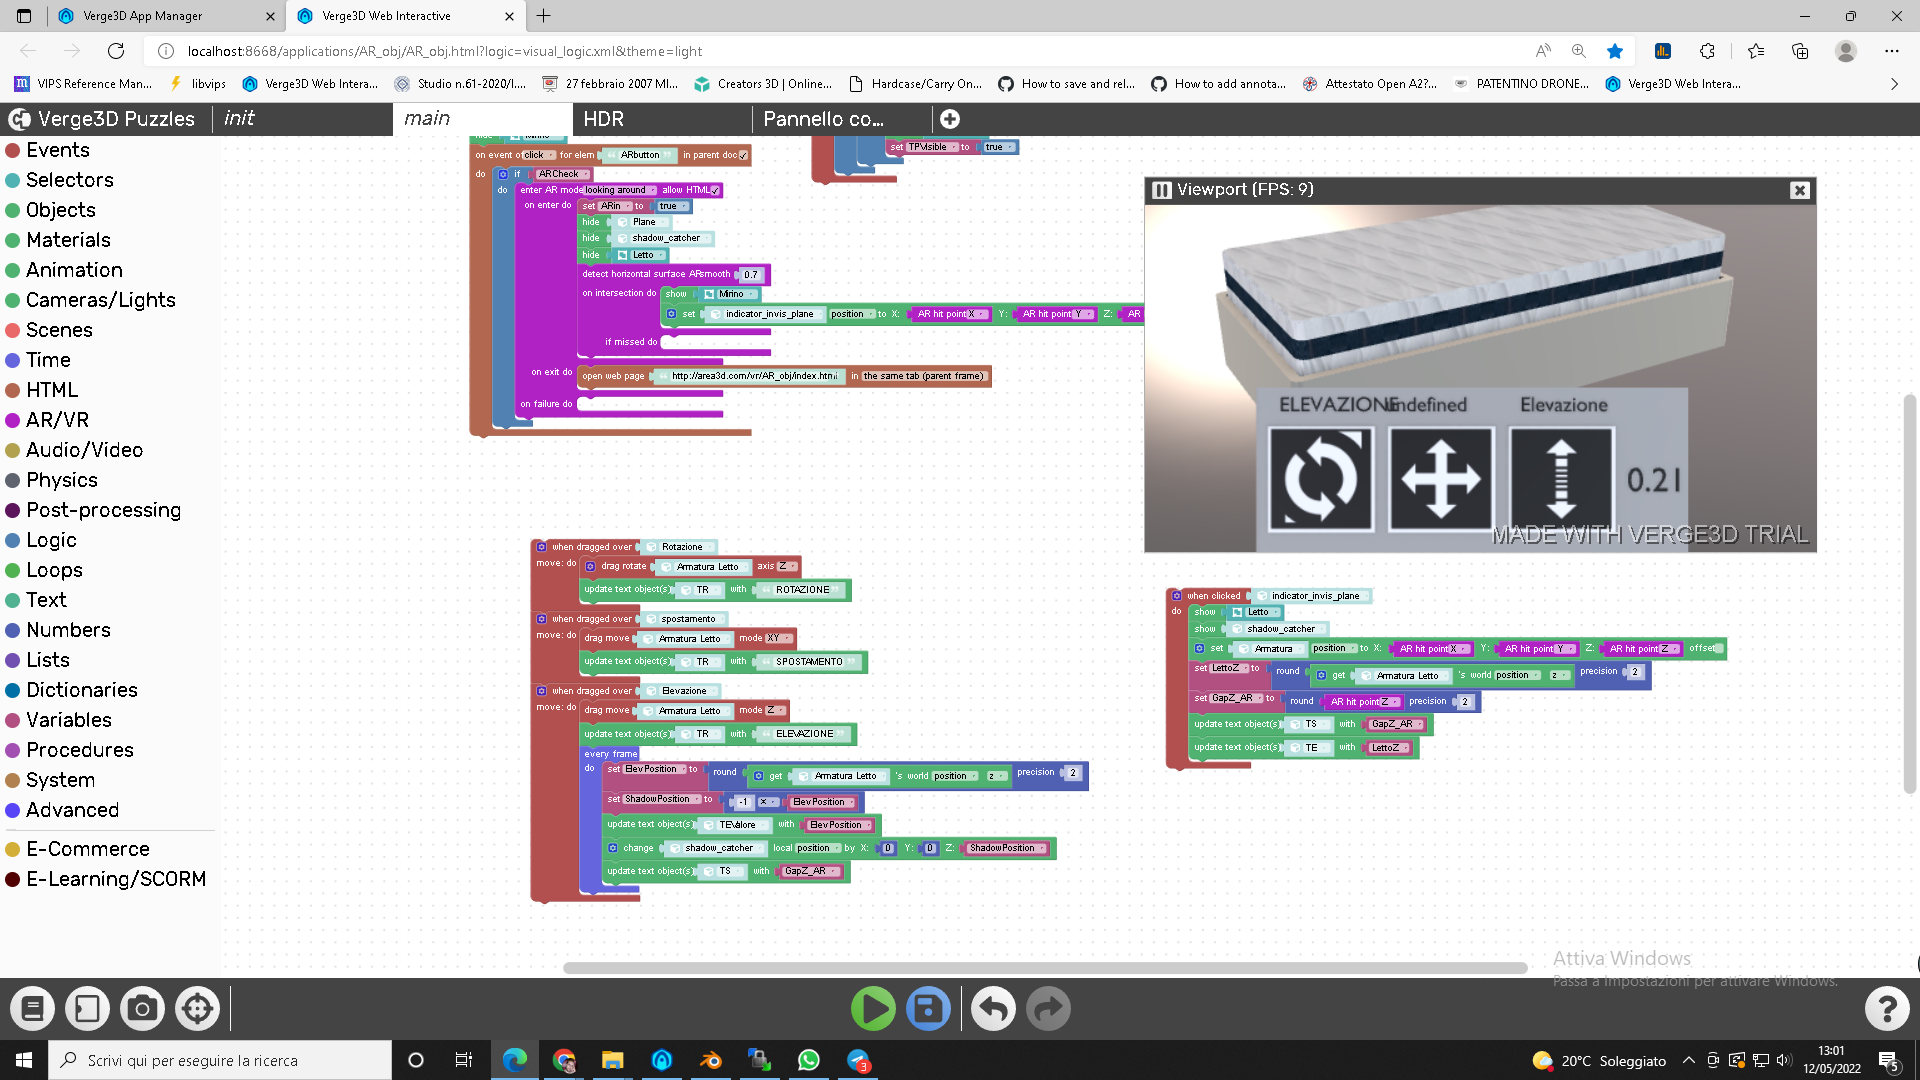Refresh the browser page

pyautogui.click(x=116, y=51)
